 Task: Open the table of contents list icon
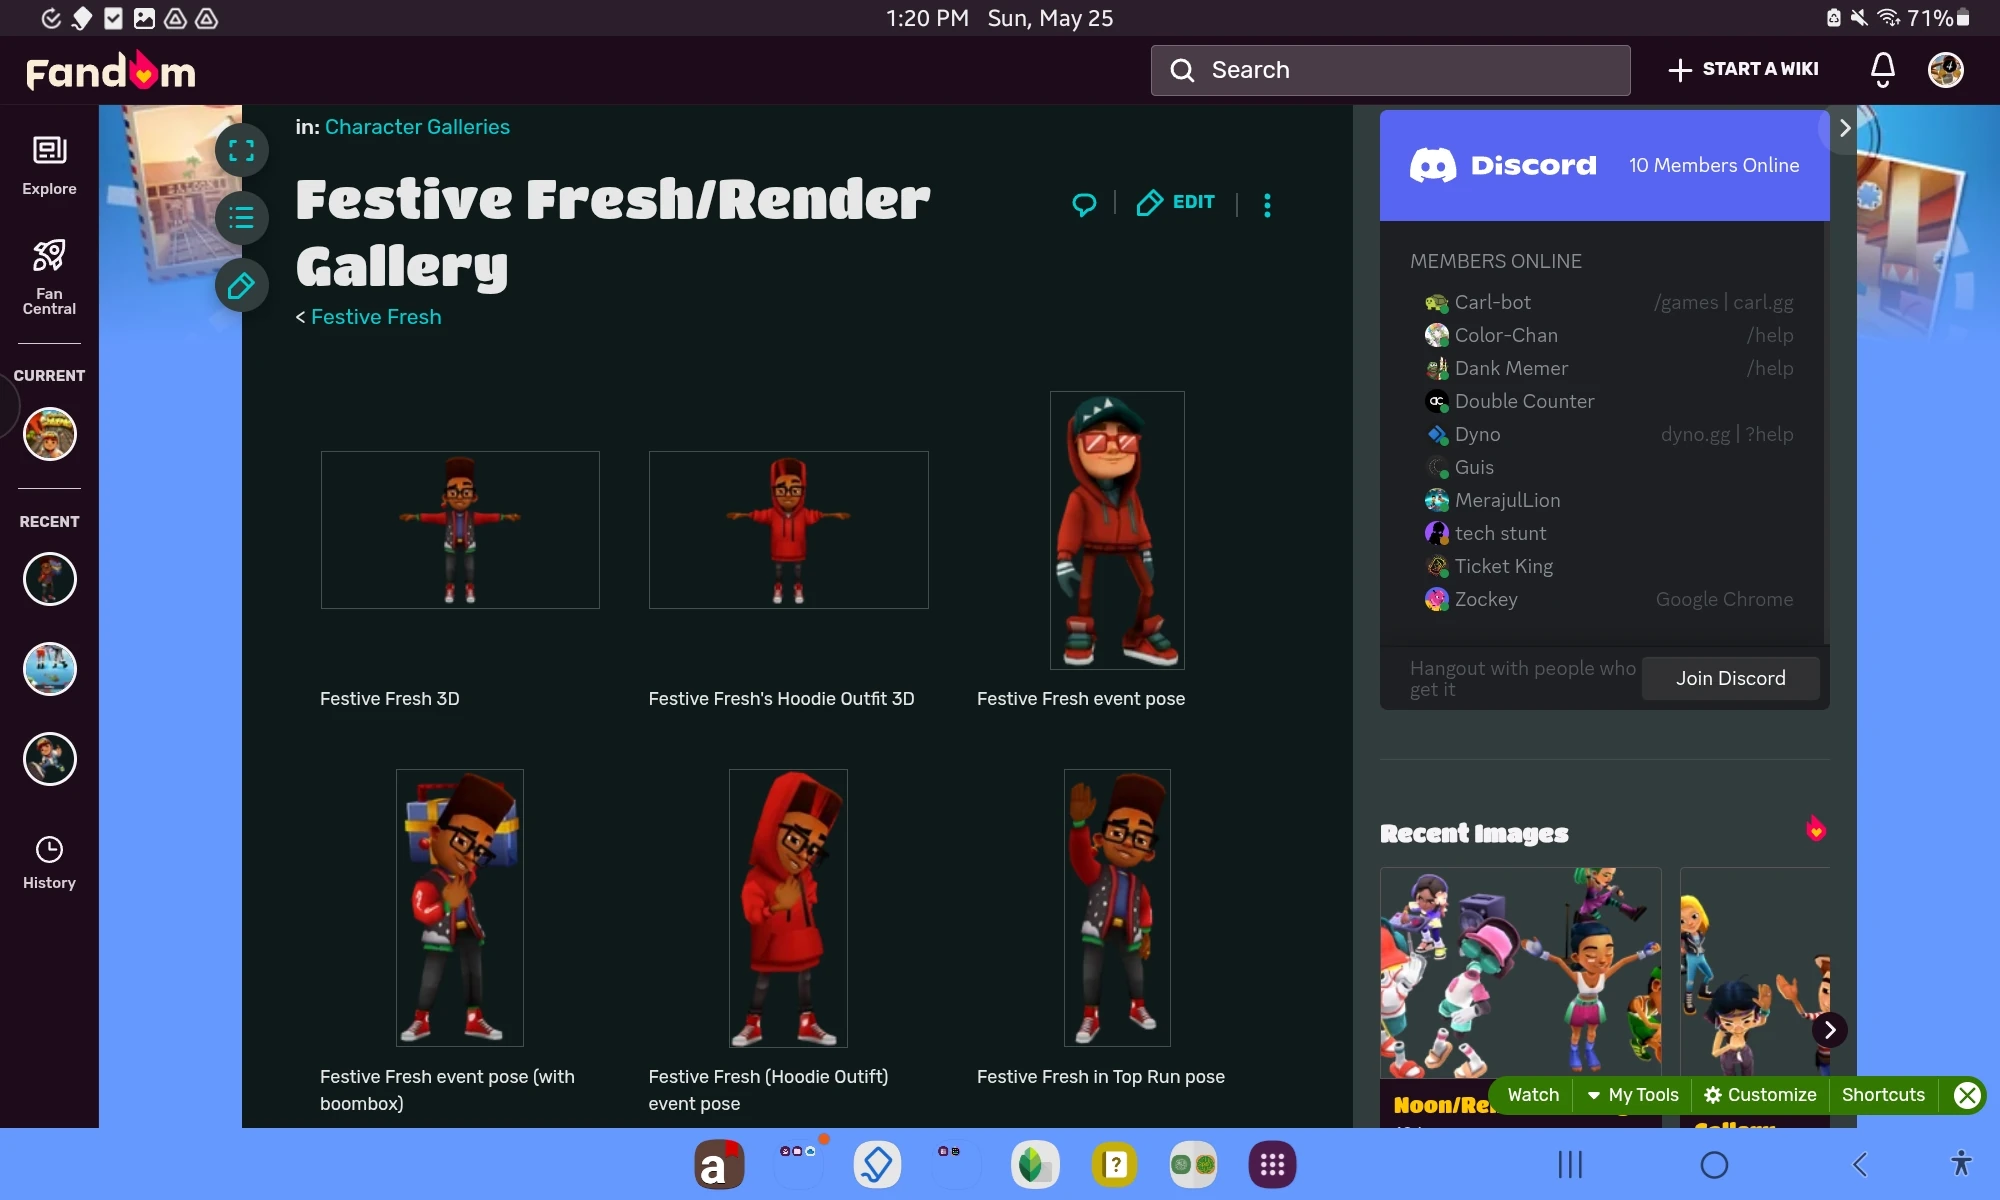coord(242,217)
